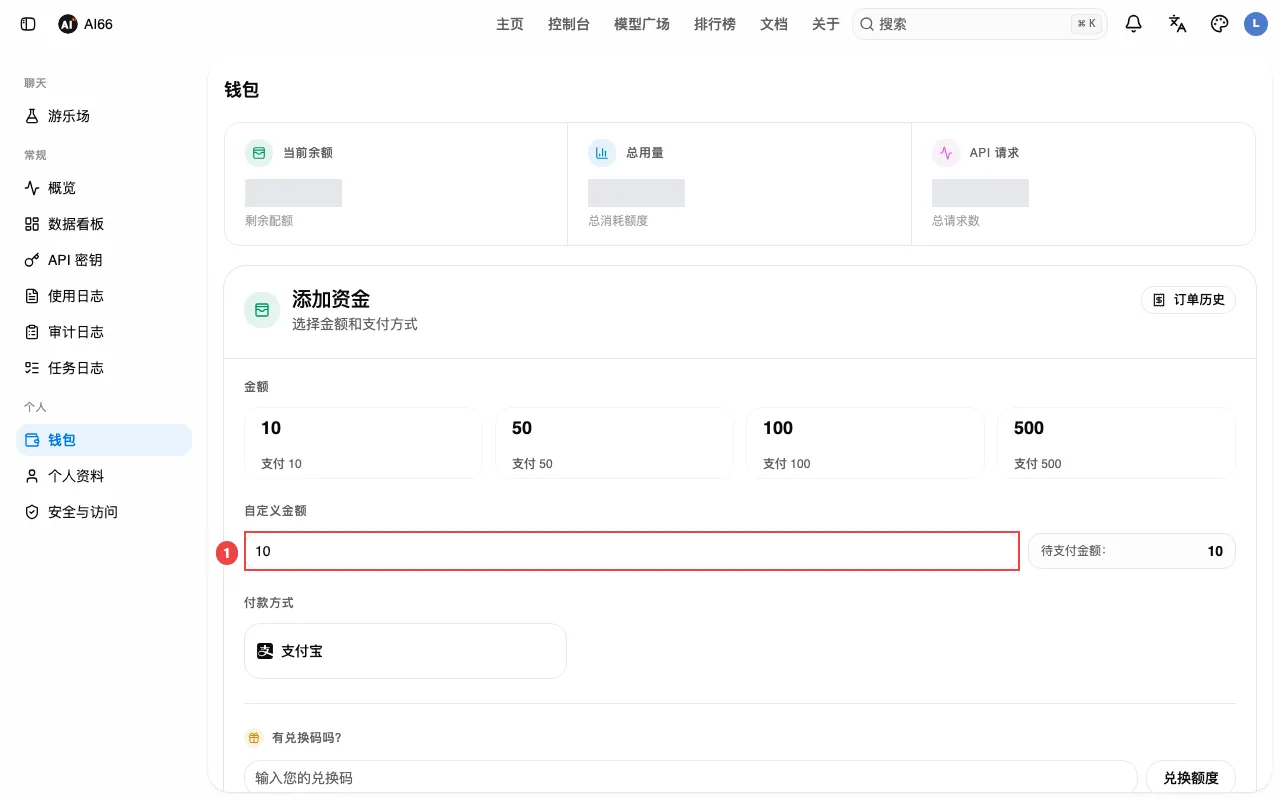Click the 待支付金额 value 10

click(1215, 551)
